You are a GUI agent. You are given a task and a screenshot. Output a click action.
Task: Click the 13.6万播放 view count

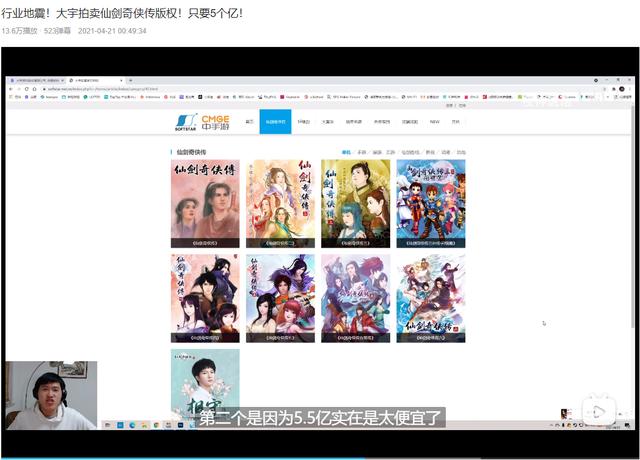20,31
